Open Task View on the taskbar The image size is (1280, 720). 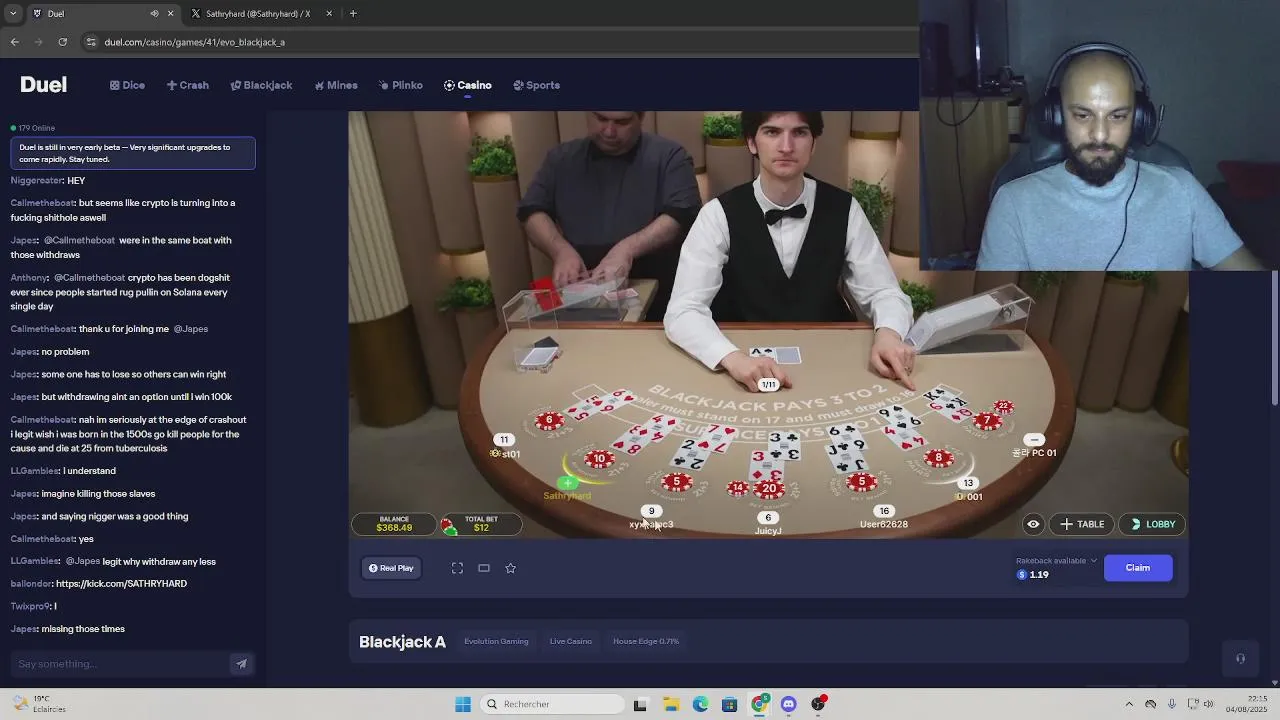click(x=640, y=704)
